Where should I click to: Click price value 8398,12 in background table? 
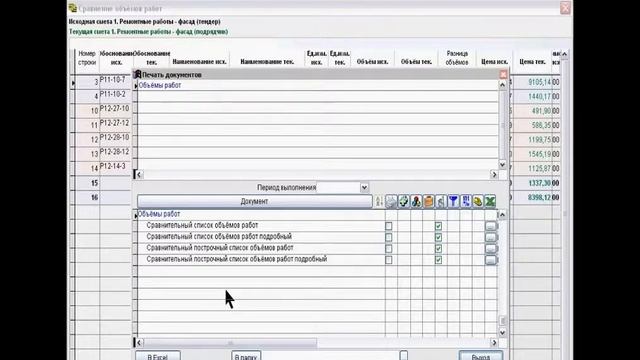[x=540, y=198]
